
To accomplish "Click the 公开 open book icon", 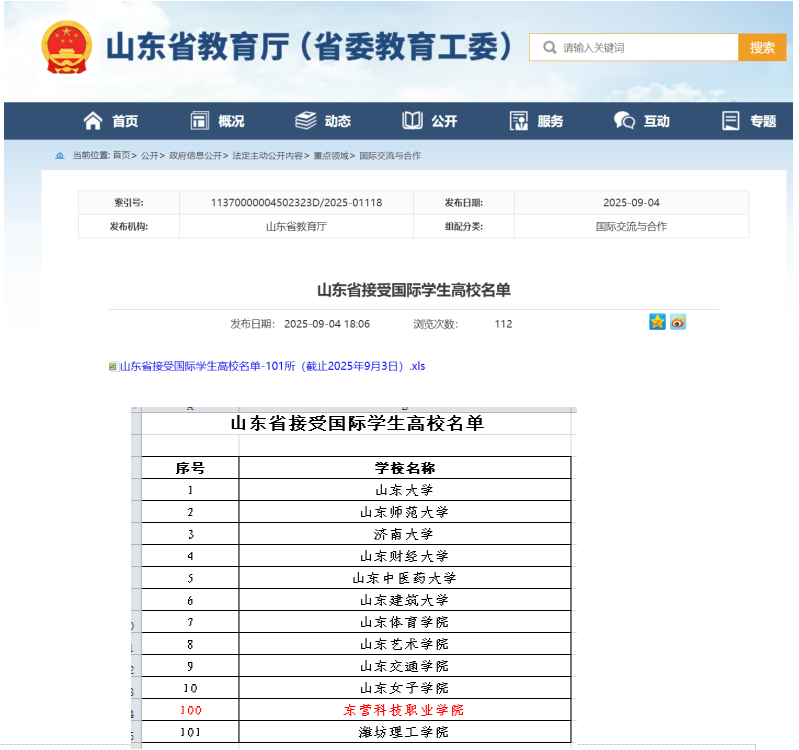I will 412,121.
